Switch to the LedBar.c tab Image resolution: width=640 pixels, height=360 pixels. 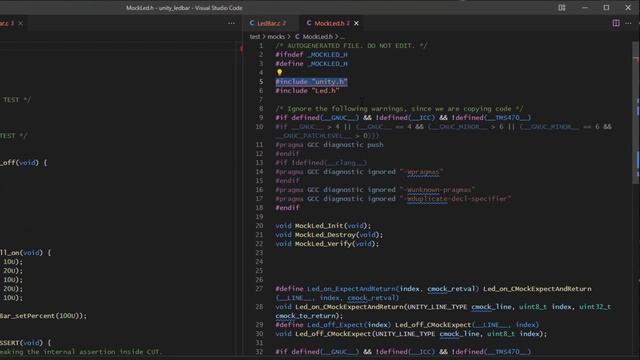pyautogui.click(x=268, y=23)
